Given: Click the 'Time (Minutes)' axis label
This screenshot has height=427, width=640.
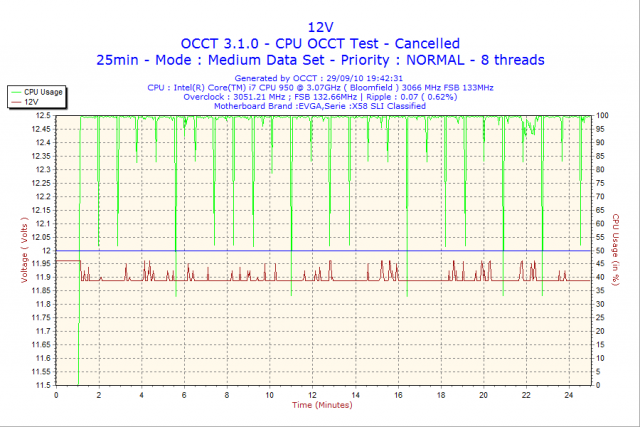Looking at the screenshot, I should 322,405.
